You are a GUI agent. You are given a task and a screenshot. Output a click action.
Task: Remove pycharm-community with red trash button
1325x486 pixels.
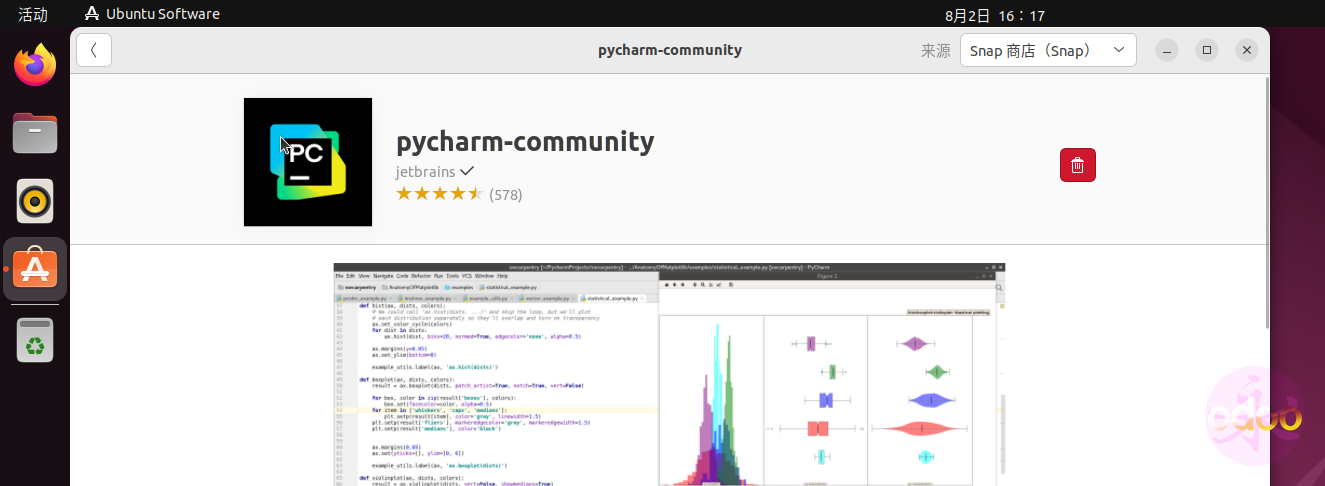1078,165
